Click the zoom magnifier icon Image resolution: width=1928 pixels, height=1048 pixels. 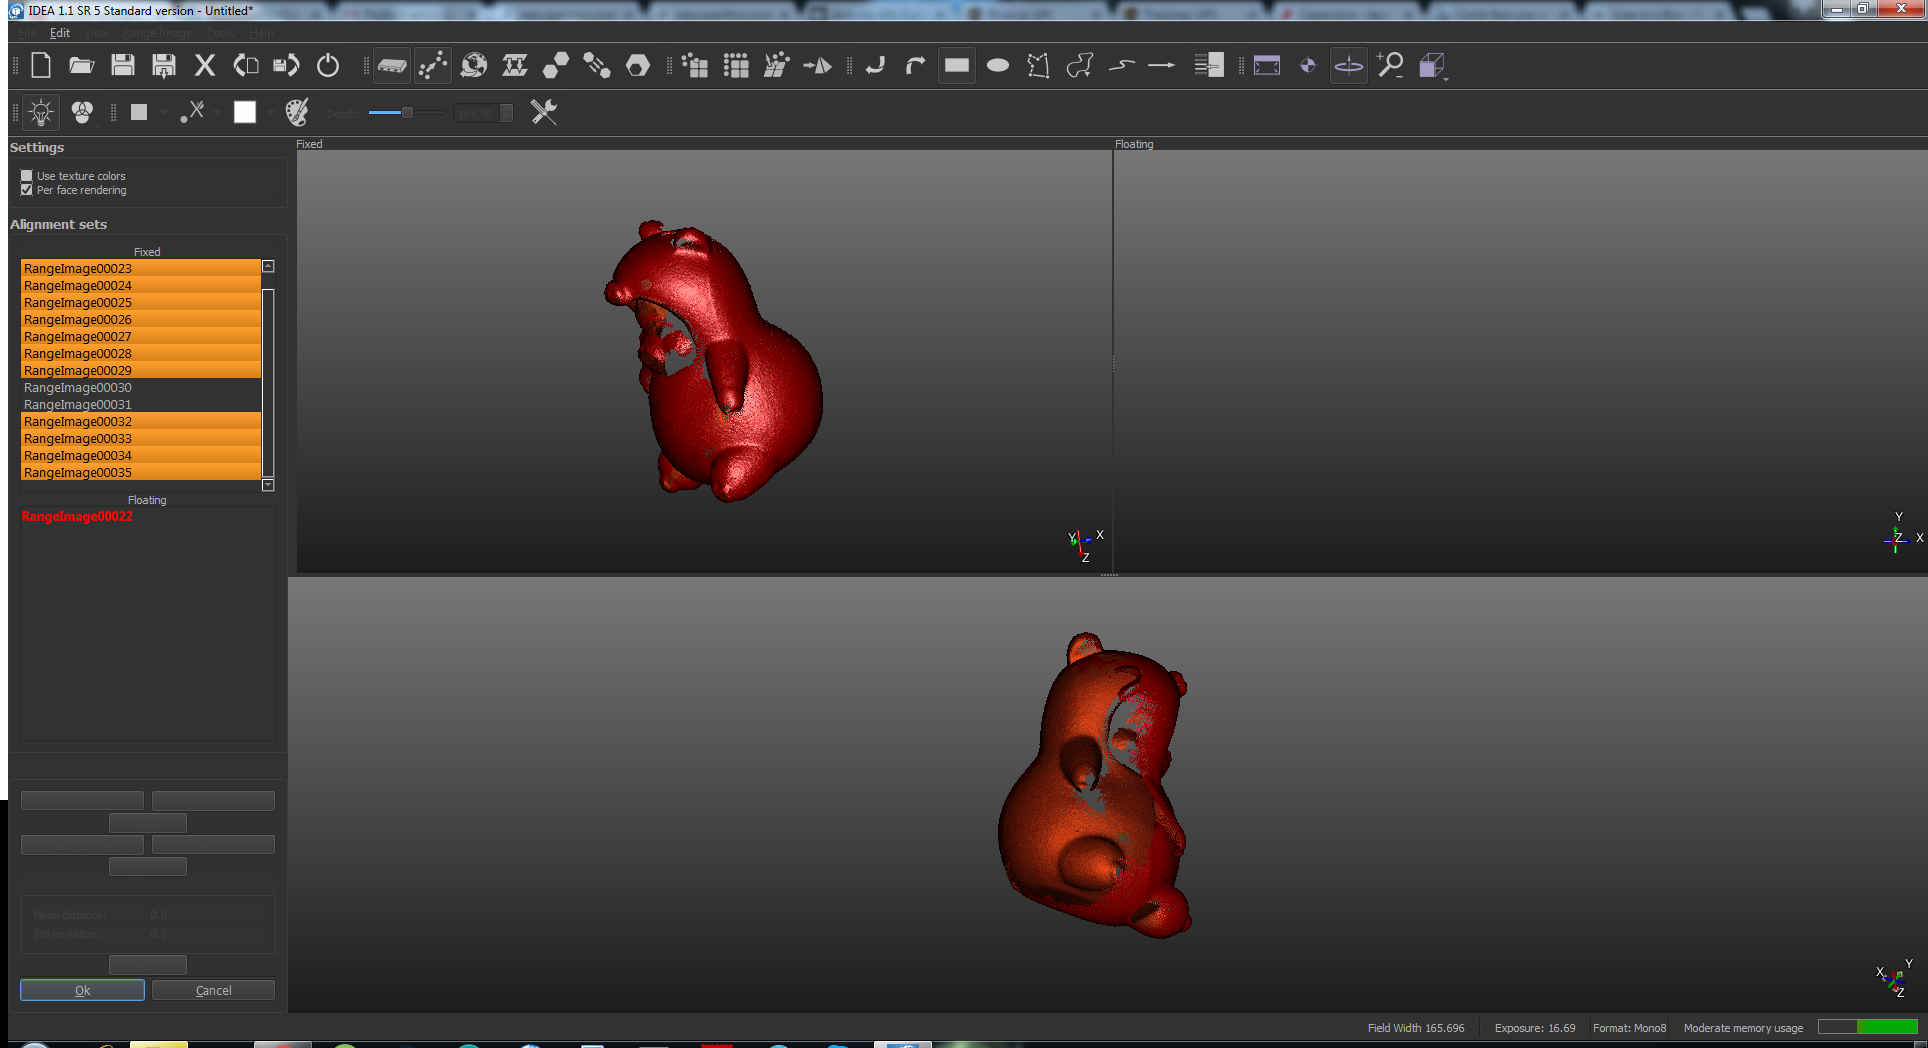1390,66
